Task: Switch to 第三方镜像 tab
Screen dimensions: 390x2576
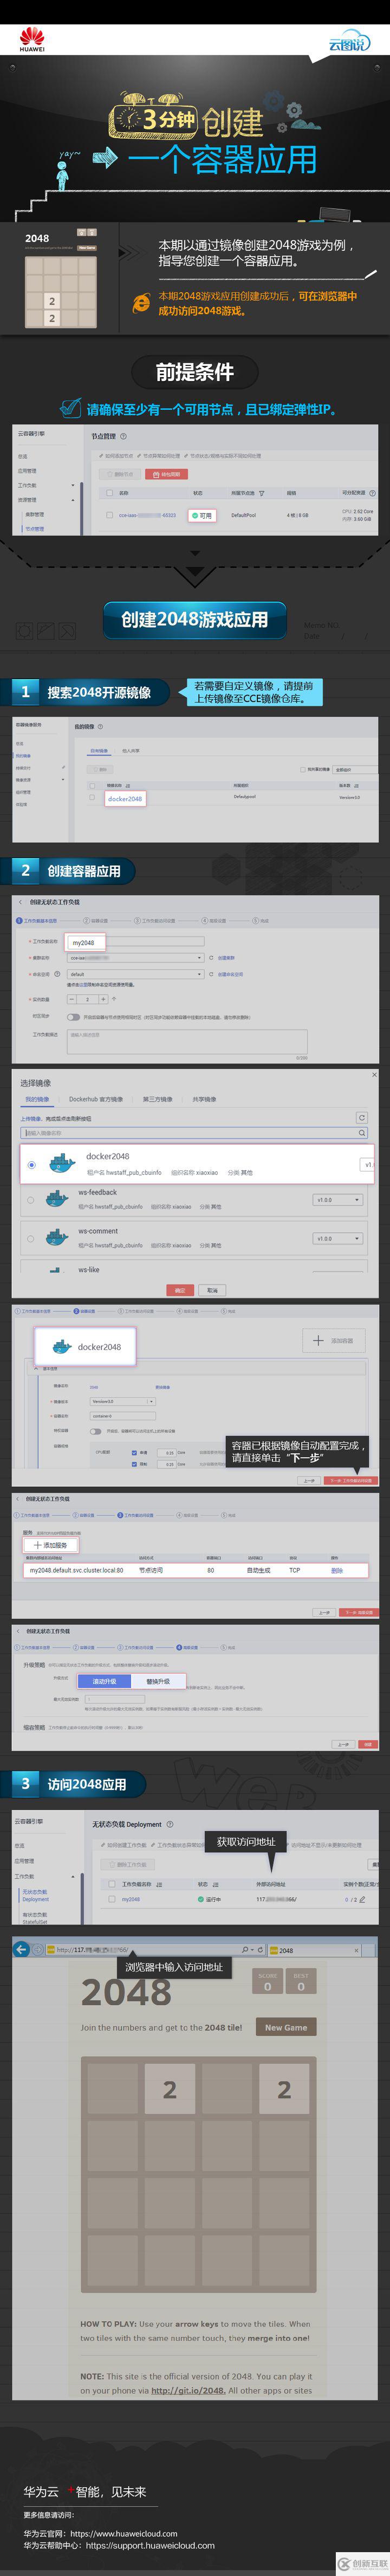Action: click(157, 1099)
